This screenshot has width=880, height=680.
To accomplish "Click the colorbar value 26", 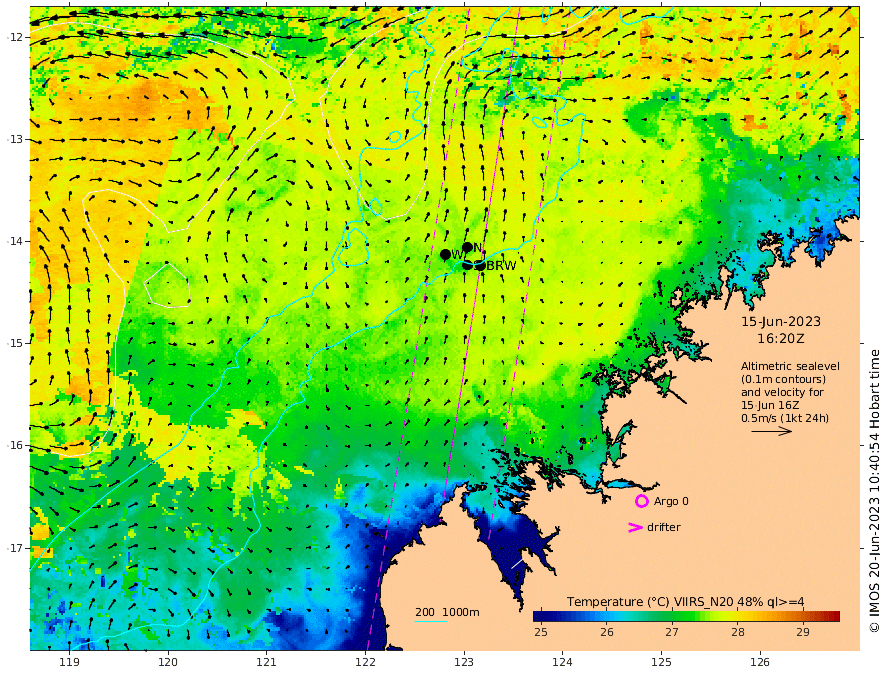I will (x=607, y=632).
